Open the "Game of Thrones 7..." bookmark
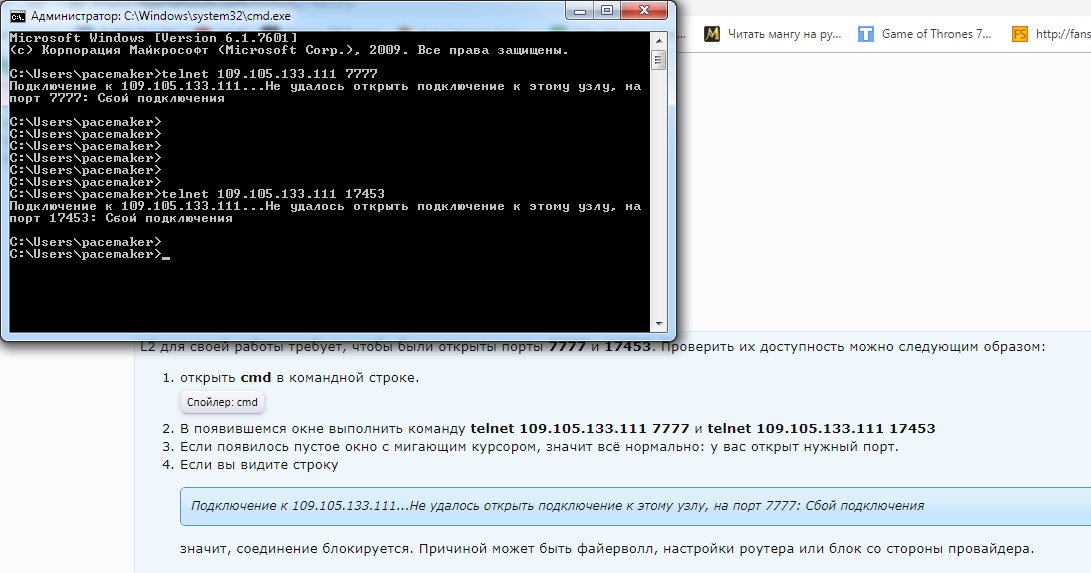 tap(936, 33)
